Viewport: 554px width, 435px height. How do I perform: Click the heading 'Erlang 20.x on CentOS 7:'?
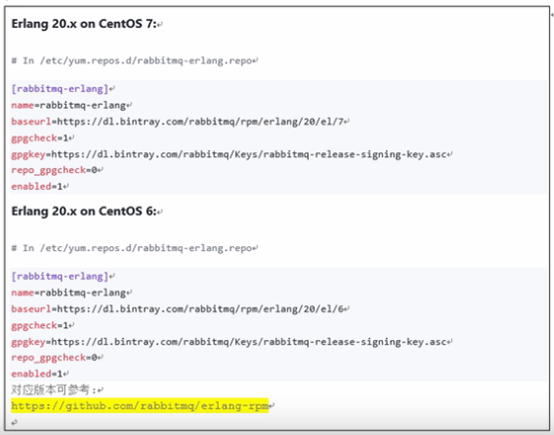click(x=84, y=24)
